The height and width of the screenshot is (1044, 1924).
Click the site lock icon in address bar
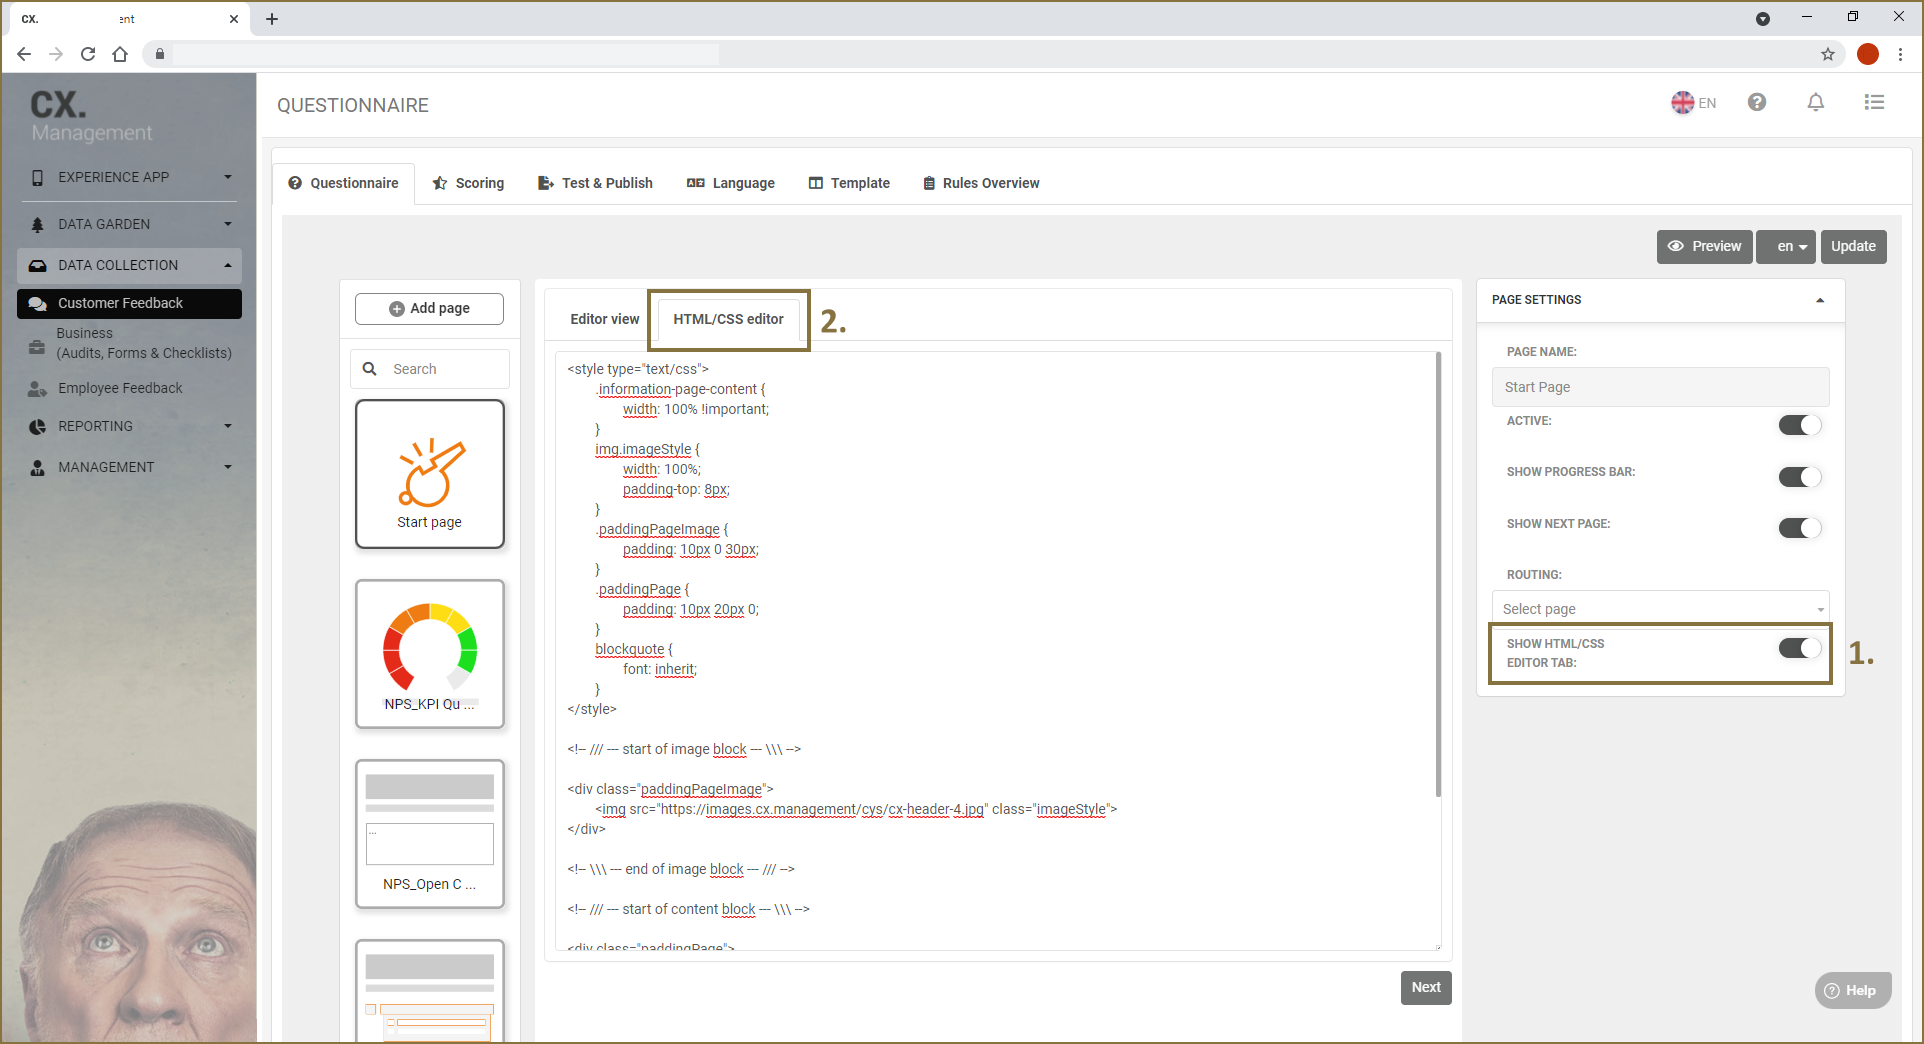pyautogui.click(x=160, y=54)
